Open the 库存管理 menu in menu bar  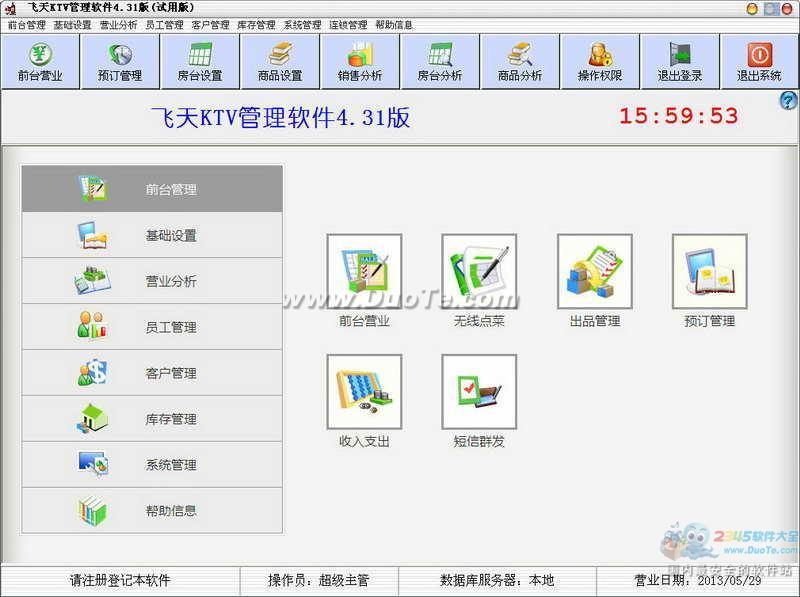tap(256, 25)
